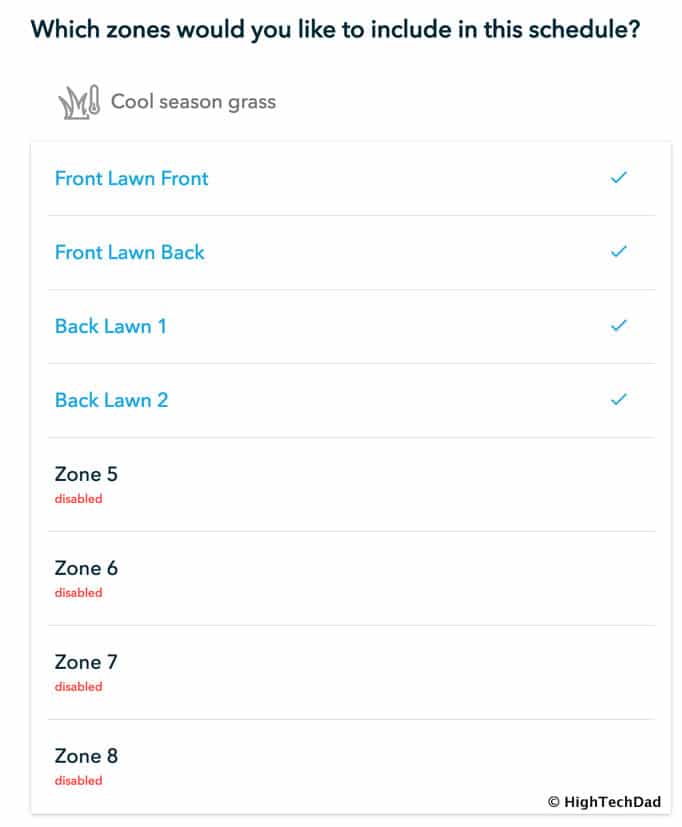Screen dimensions: 682x827
Task: Pick the Back Lawn 2 zone name
Action: (x=111, y=401)
